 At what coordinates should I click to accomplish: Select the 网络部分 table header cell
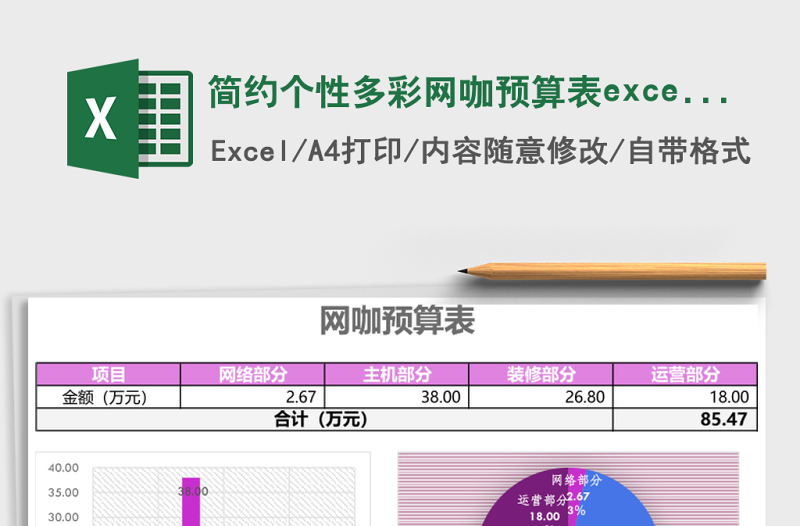click(252, 375)
